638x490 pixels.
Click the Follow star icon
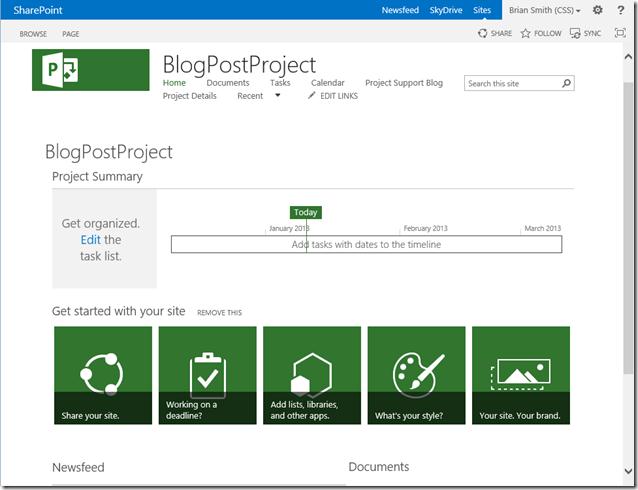click(526, 33)
